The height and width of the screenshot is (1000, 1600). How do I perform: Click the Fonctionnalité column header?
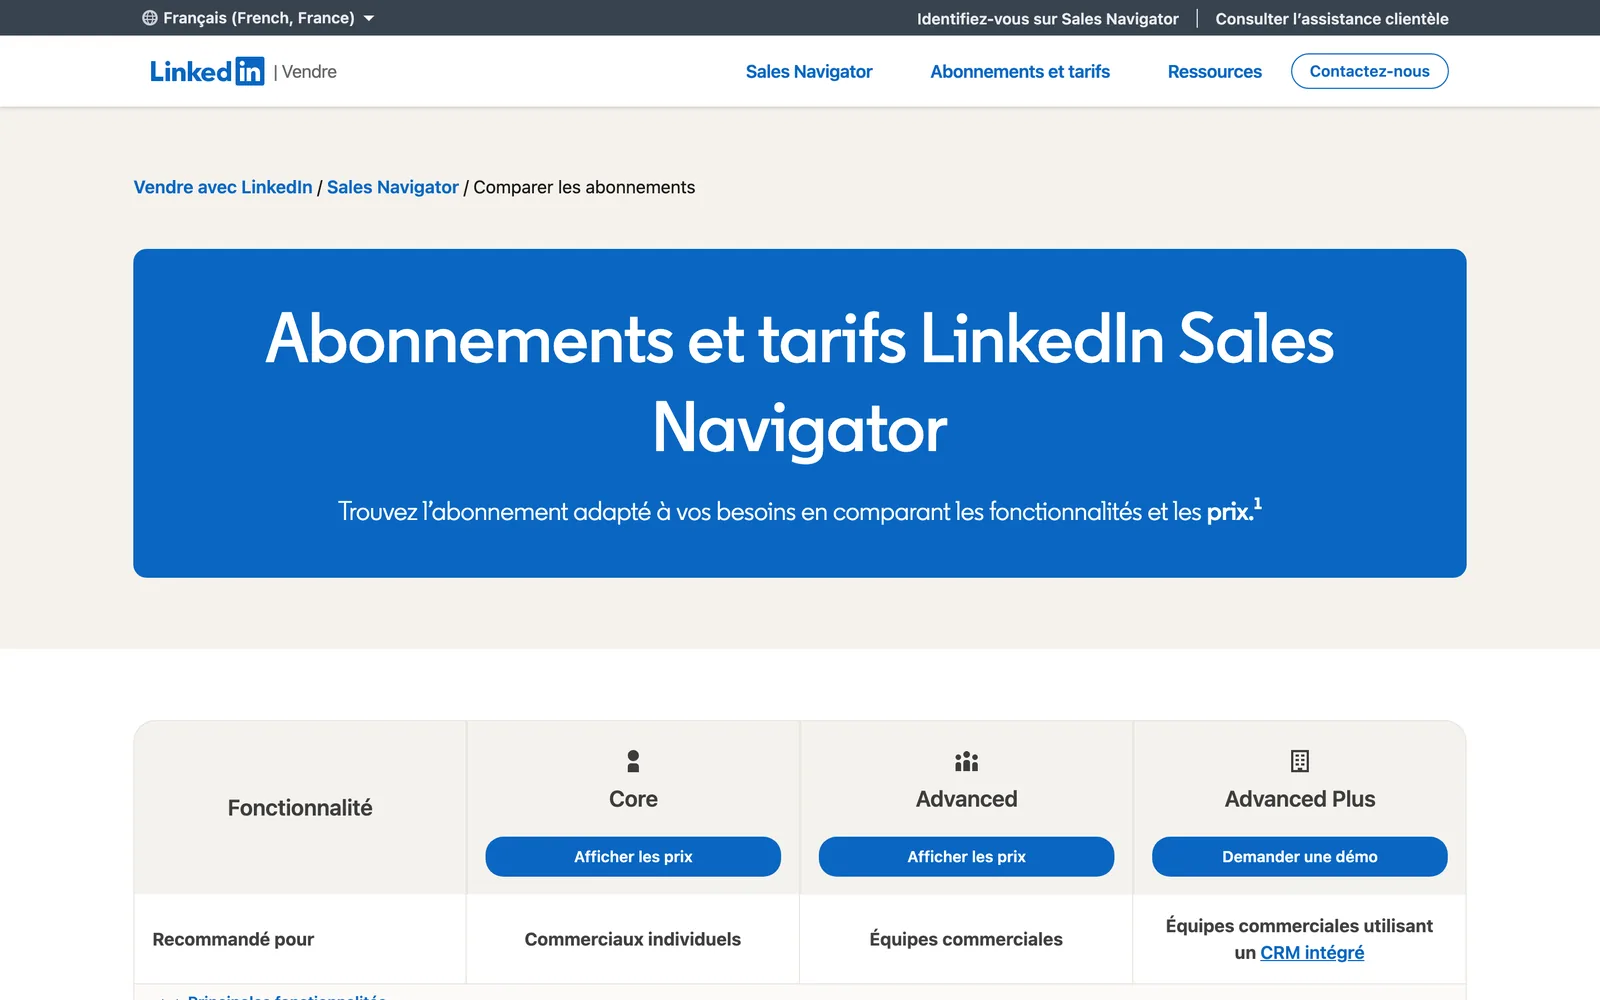(300, 808)
